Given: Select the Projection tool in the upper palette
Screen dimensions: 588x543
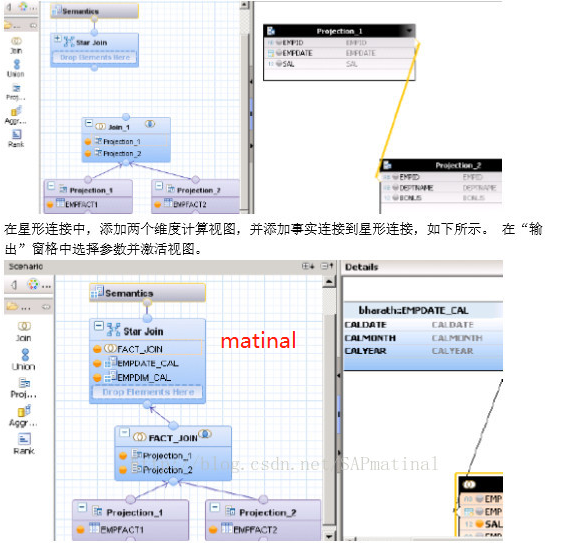Looking at the screenshot, I should pyautogui.click(x=16, y=93).
